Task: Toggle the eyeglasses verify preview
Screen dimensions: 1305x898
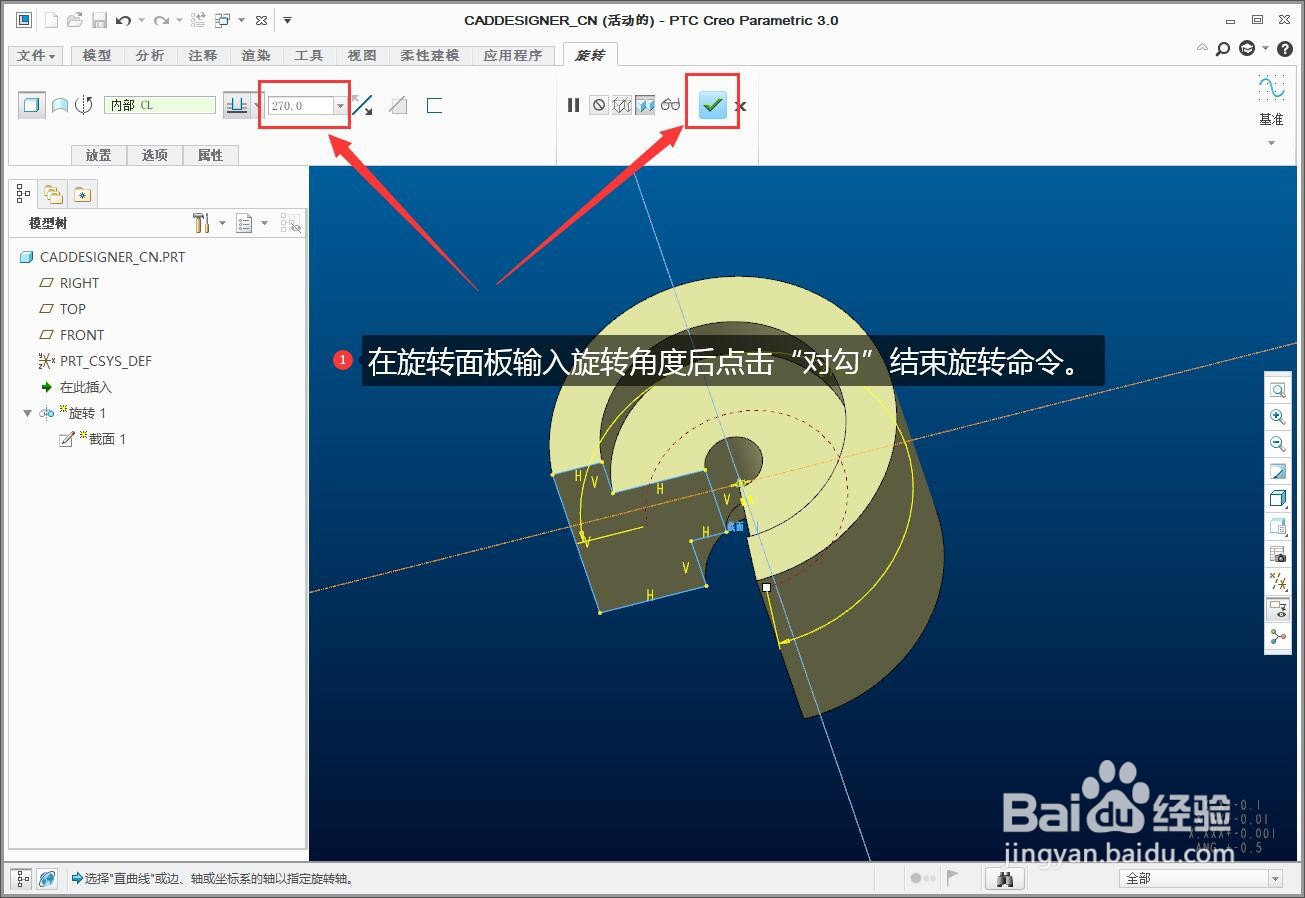Action: [x=670, y=105]
